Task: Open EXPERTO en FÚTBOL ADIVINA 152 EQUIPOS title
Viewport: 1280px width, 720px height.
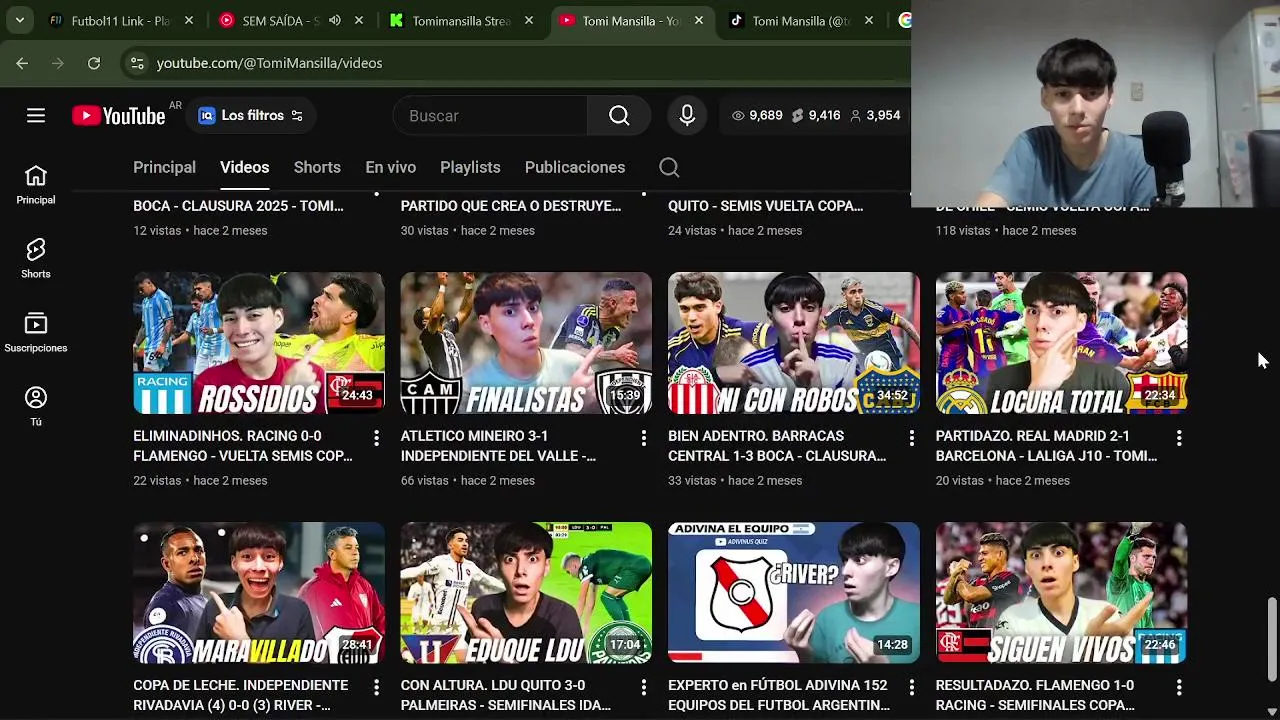Action: (x=779, y=695)
